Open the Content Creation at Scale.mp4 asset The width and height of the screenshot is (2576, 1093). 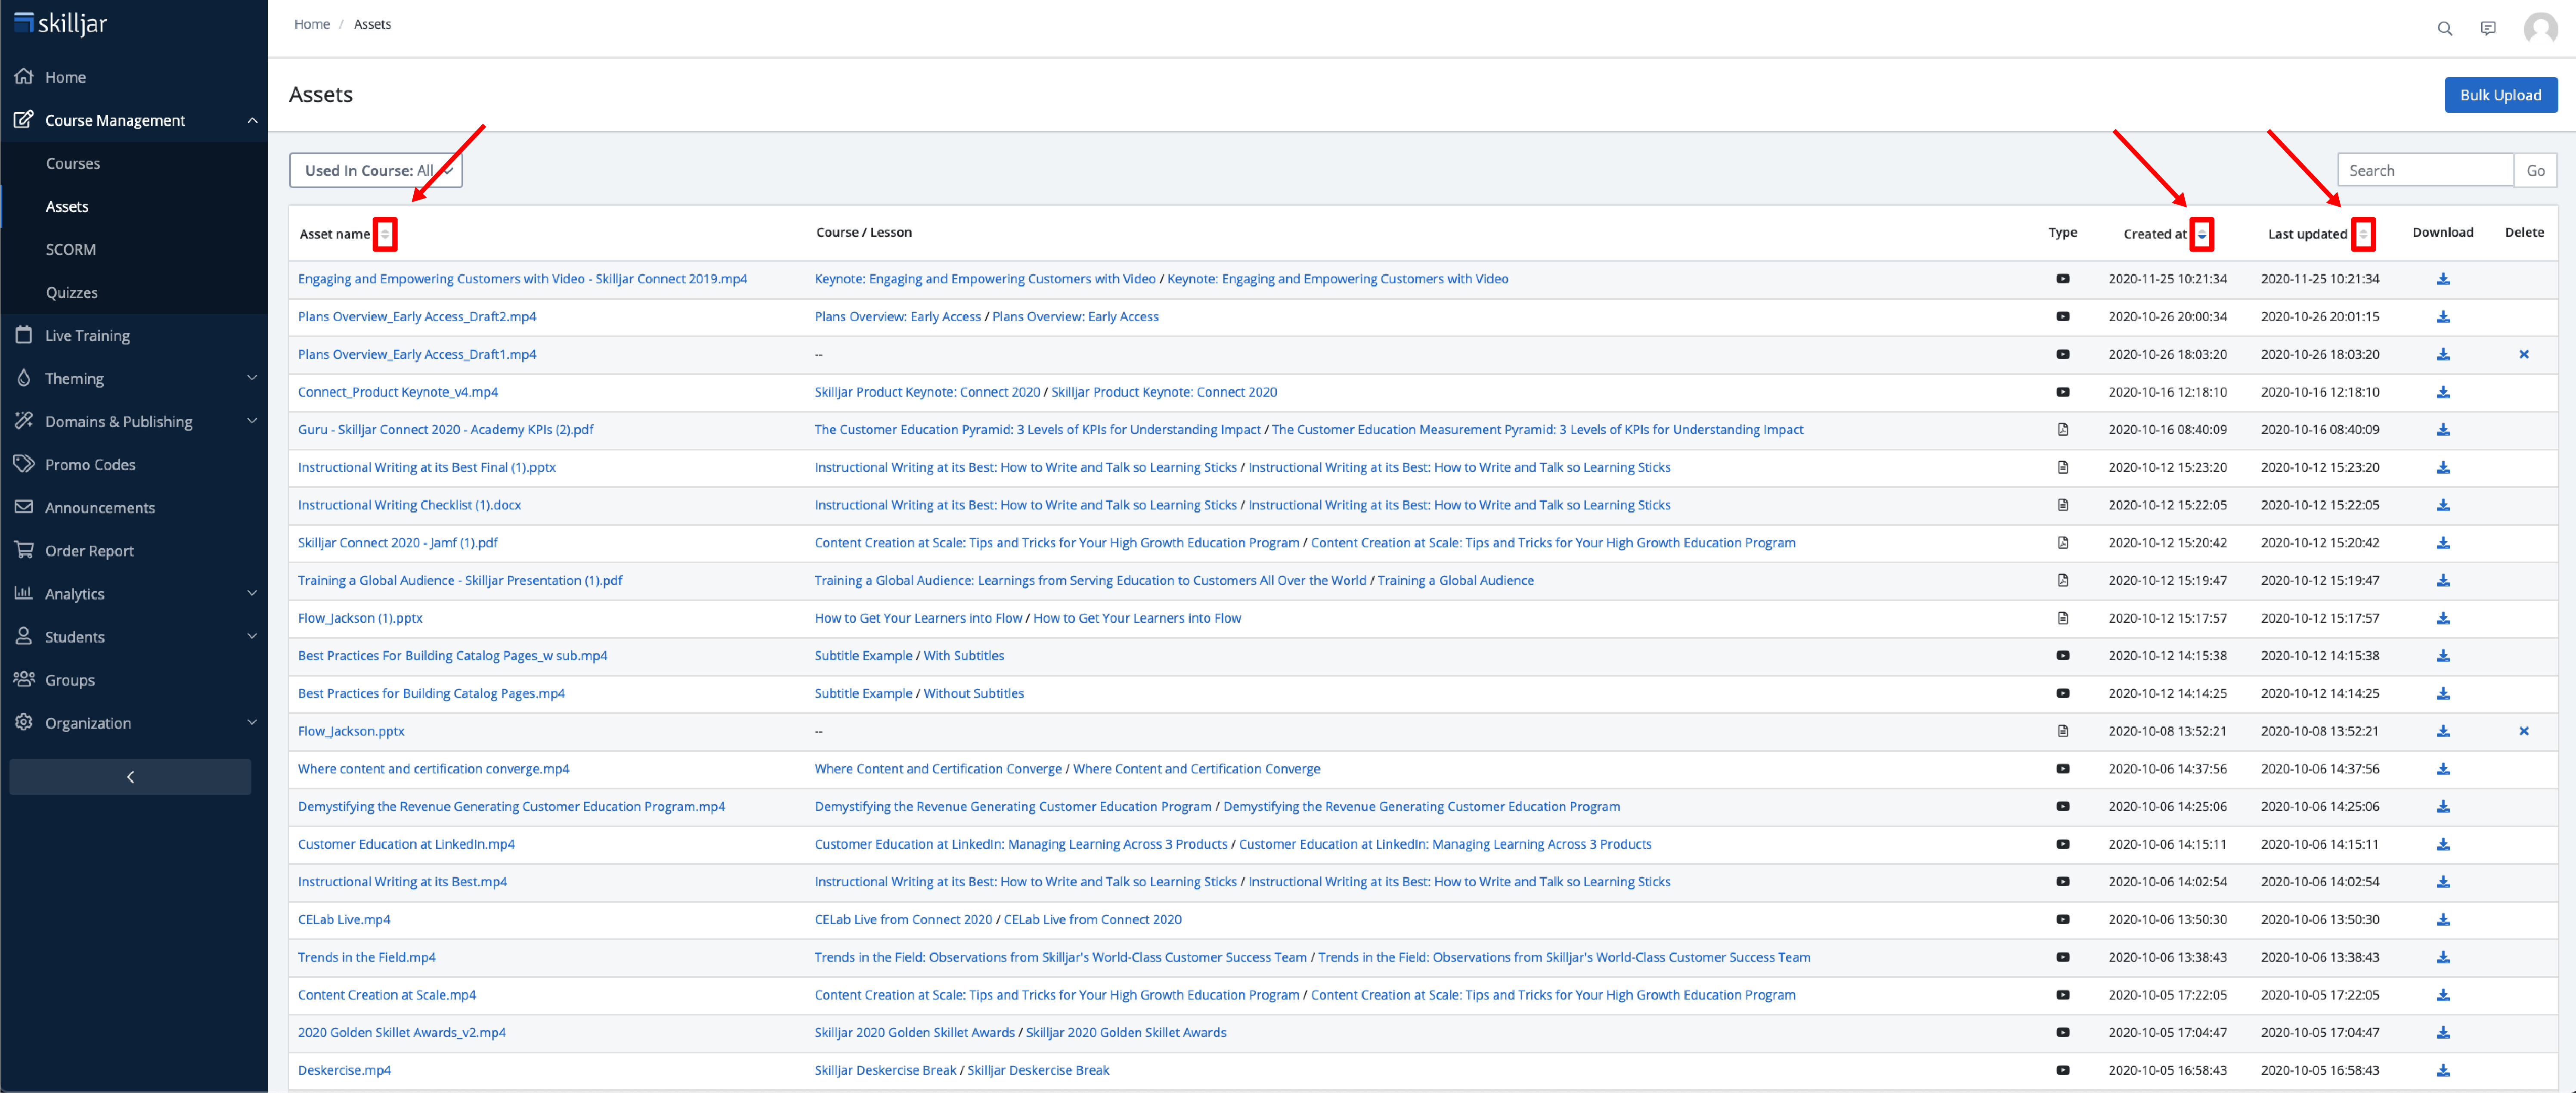pyautogui.click(x=387, y=995)
